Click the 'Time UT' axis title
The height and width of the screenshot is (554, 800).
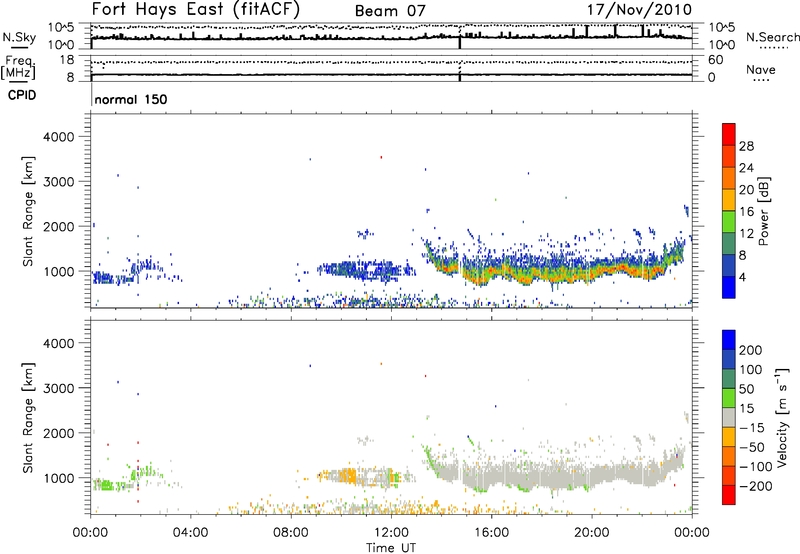(391, 548)
